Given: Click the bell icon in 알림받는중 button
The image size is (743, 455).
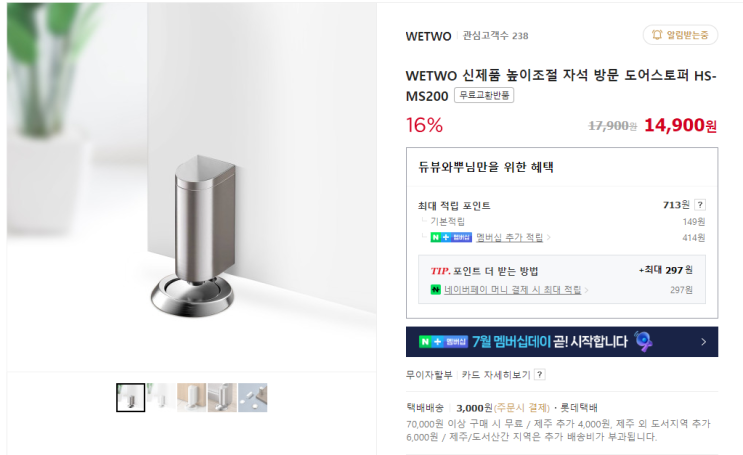Looking at the screenshot, I should pos(657,35).
